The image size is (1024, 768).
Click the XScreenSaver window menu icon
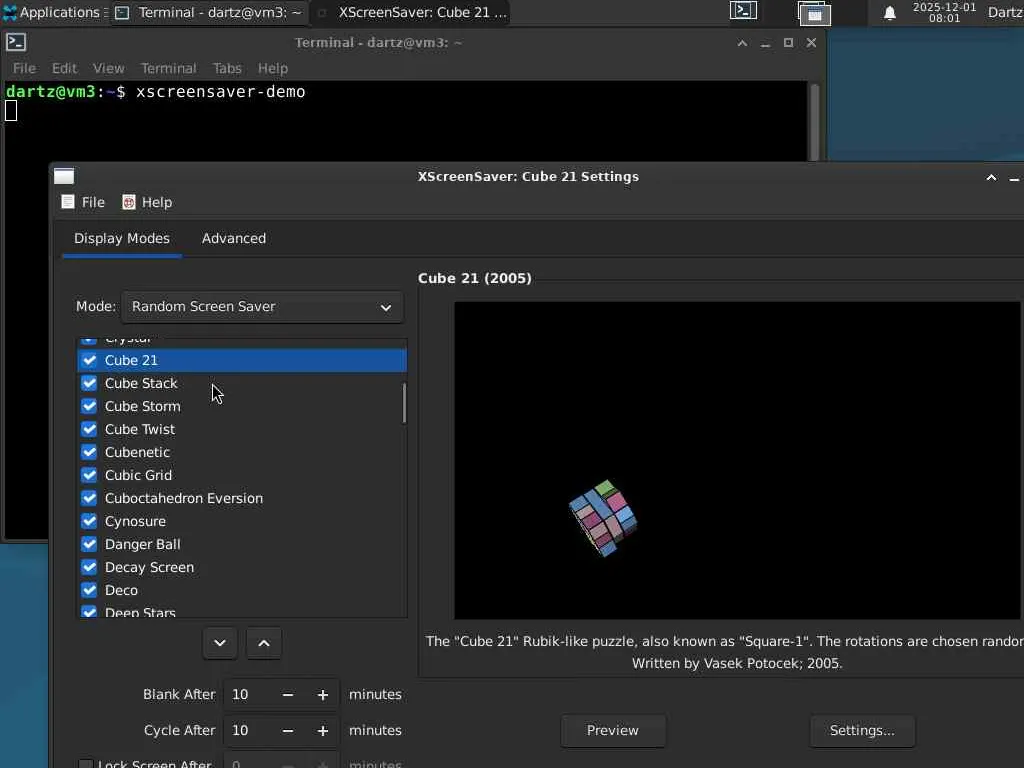click(64, 176)
